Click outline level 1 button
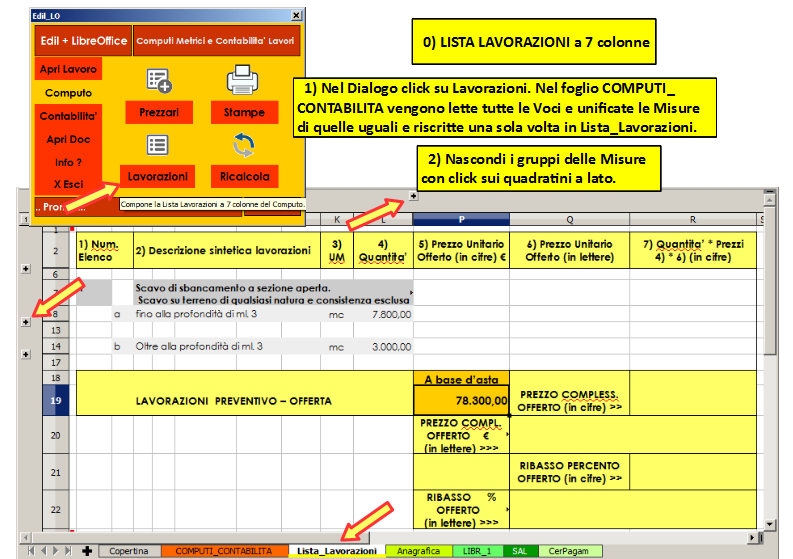The height and width of the screenshot is (559, 793). click(25, 220)
